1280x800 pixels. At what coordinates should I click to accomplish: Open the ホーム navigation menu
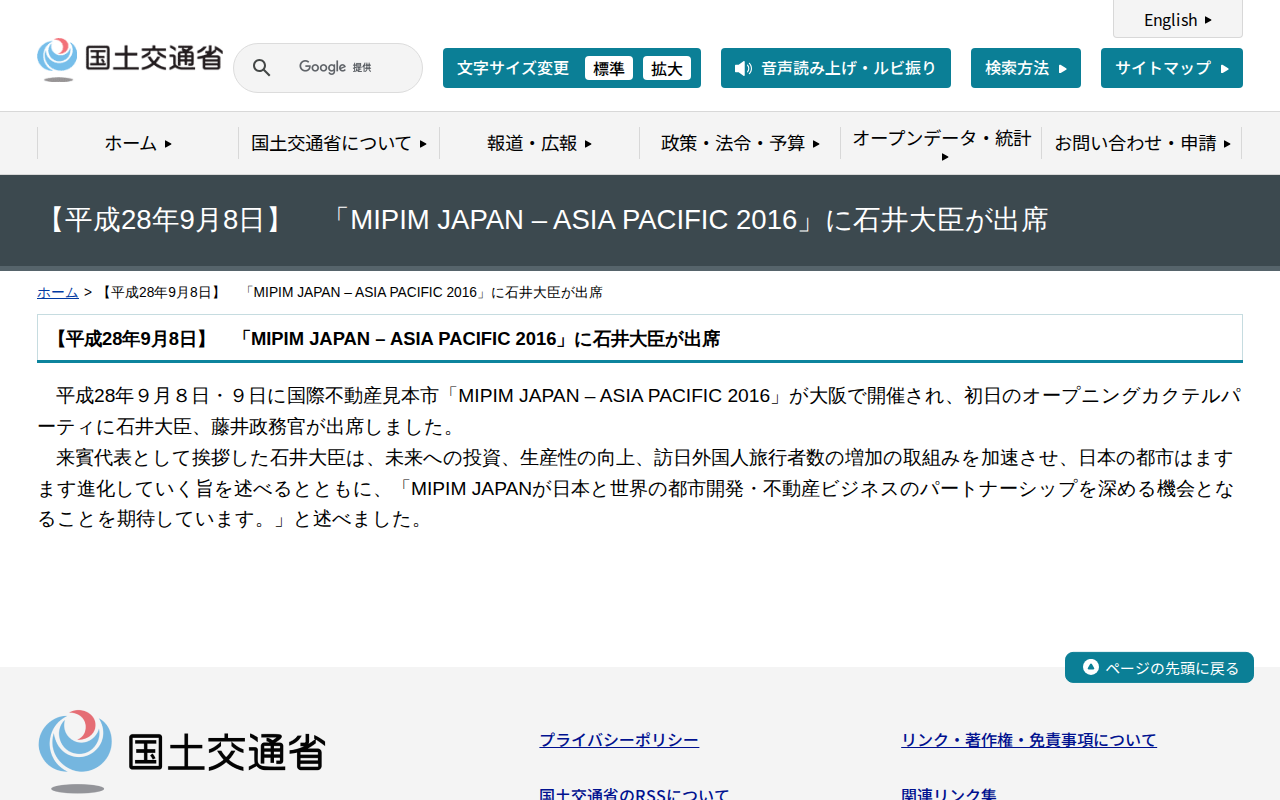136,143
